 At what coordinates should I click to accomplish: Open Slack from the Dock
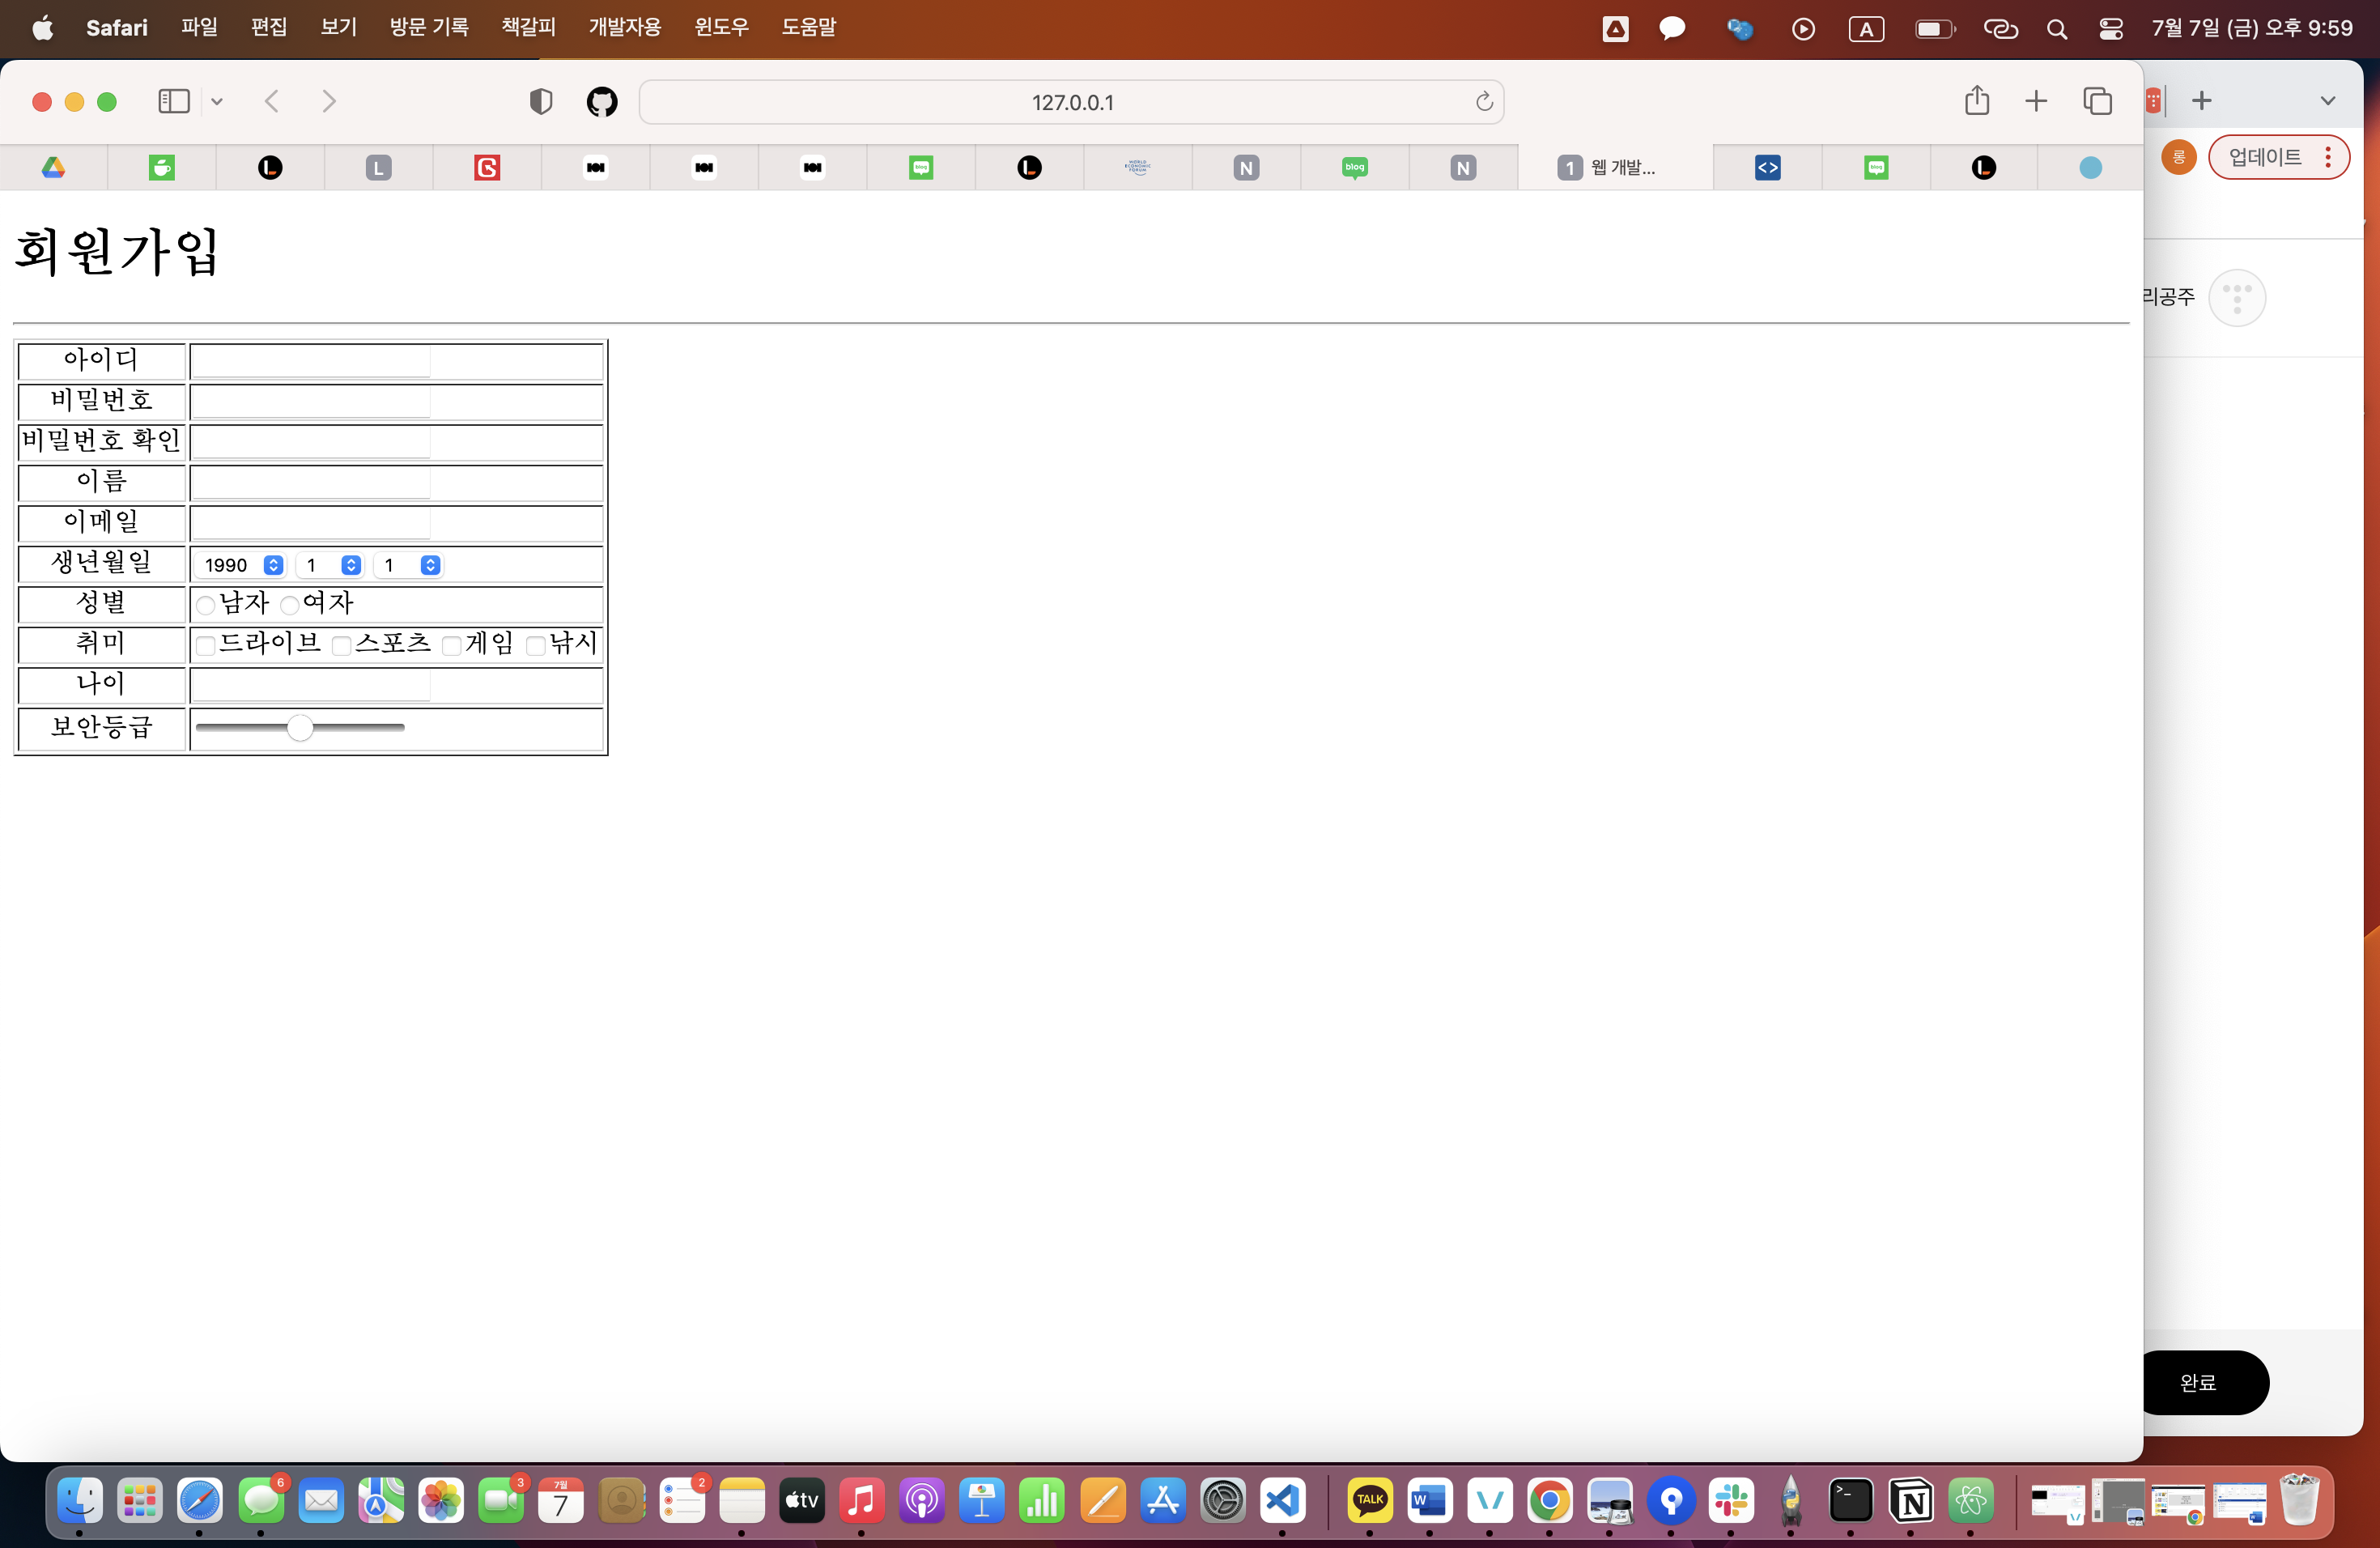(x=1731, y=1500)
